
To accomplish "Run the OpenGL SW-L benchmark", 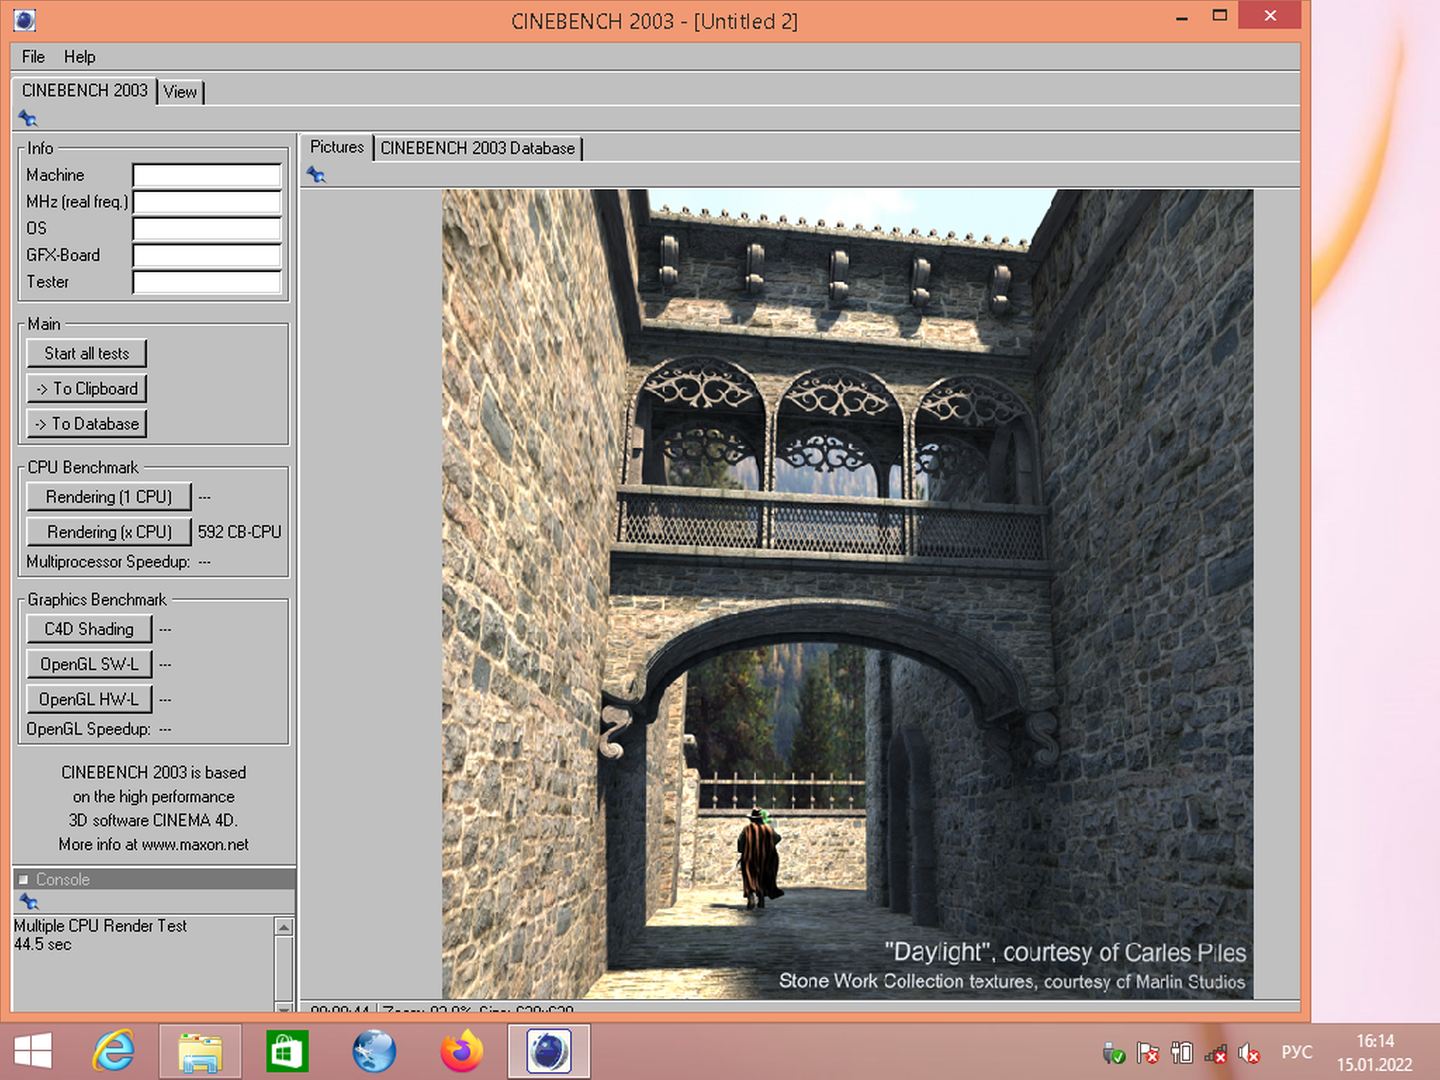I will [x=89, y=664].
